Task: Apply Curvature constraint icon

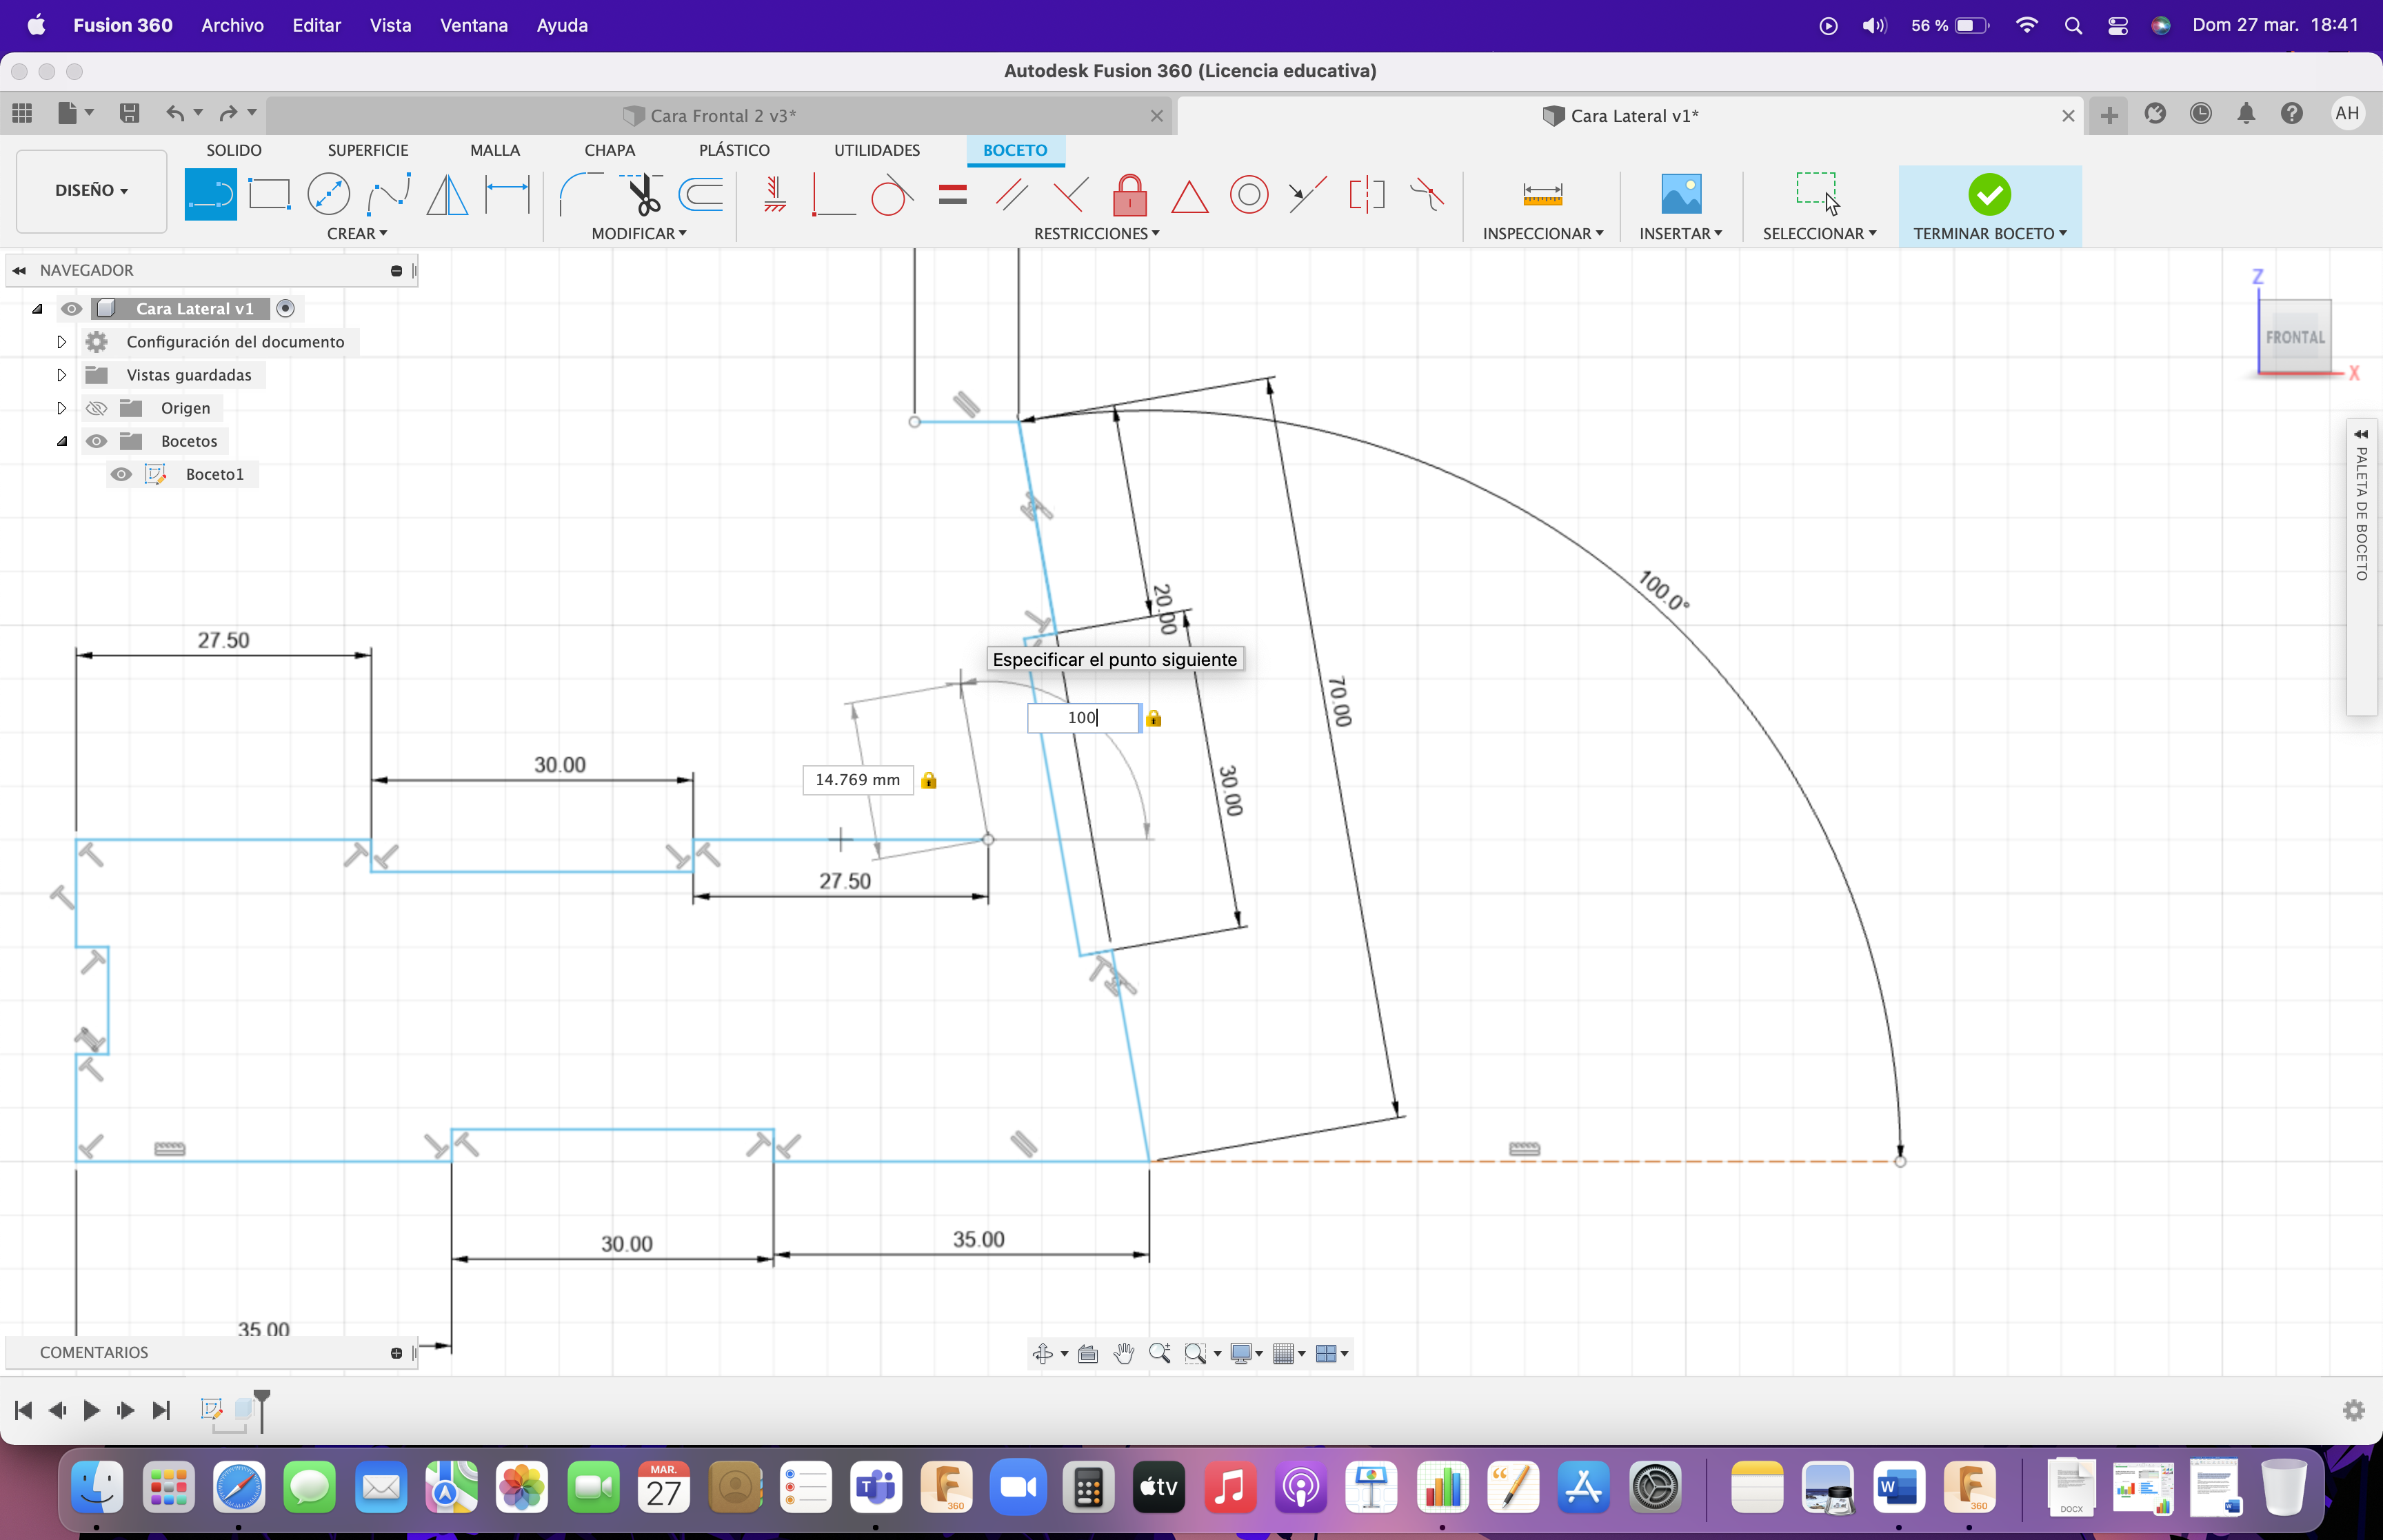Action: coord(1427,194)
